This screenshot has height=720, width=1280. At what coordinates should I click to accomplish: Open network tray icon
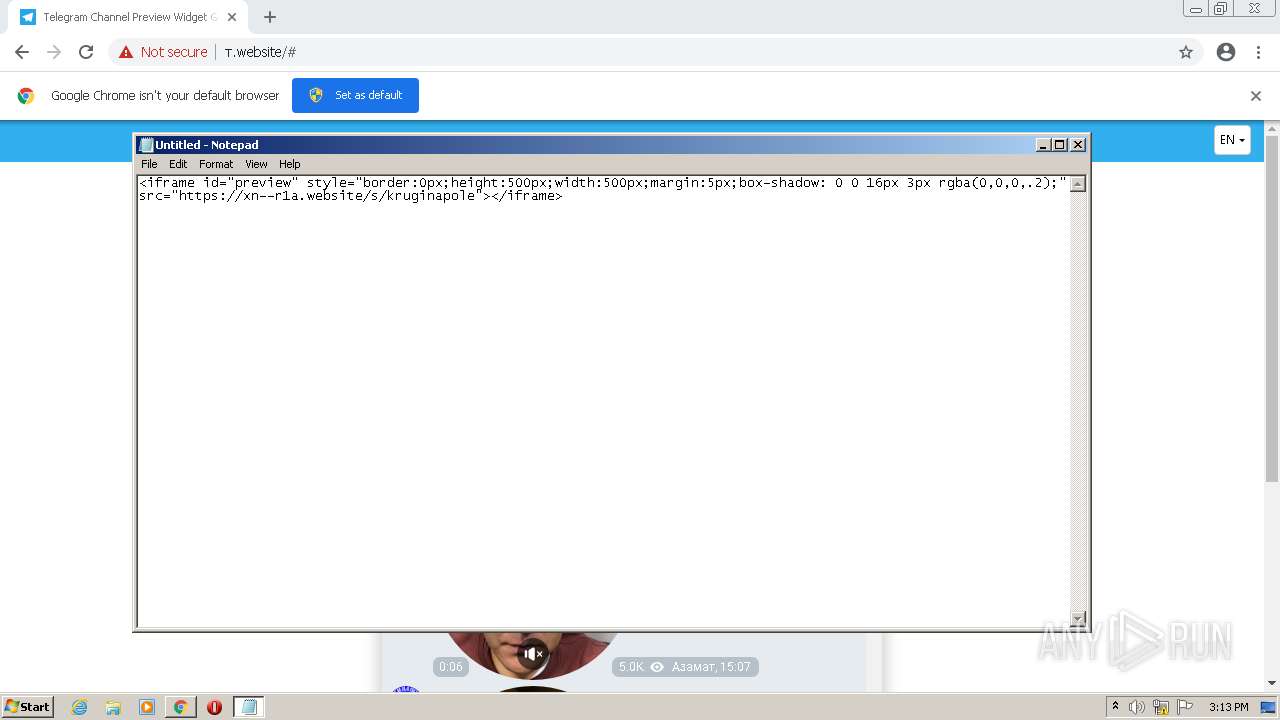pyautogui.click(x=1161, y=707)
